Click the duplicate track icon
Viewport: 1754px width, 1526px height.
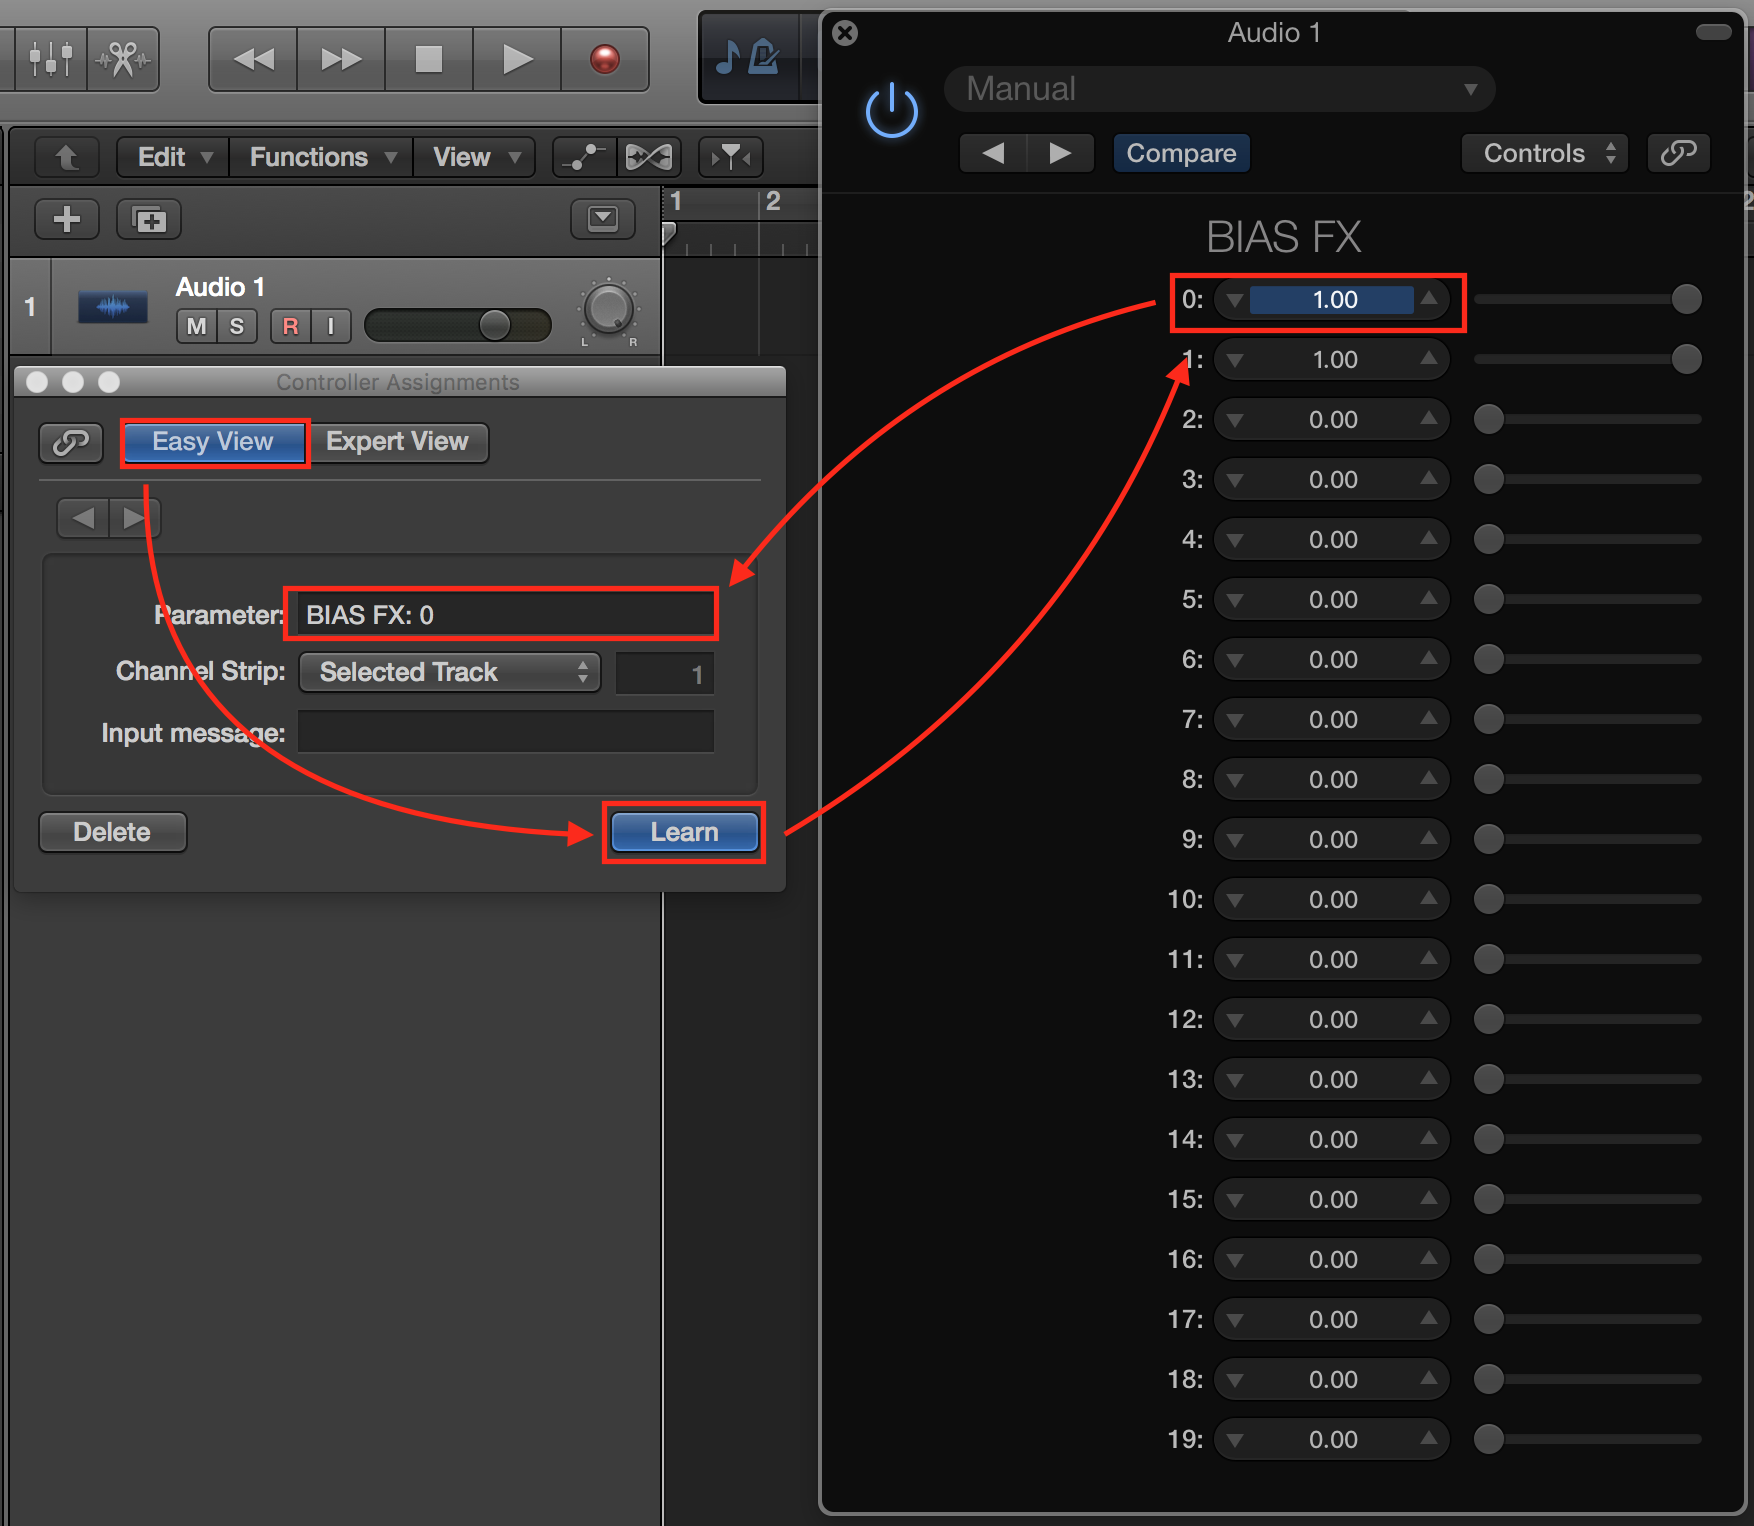149,219
